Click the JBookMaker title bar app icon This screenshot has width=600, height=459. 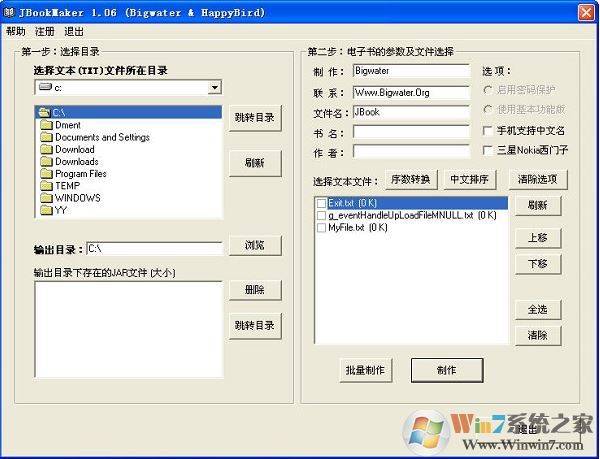(x=8, y=12)
